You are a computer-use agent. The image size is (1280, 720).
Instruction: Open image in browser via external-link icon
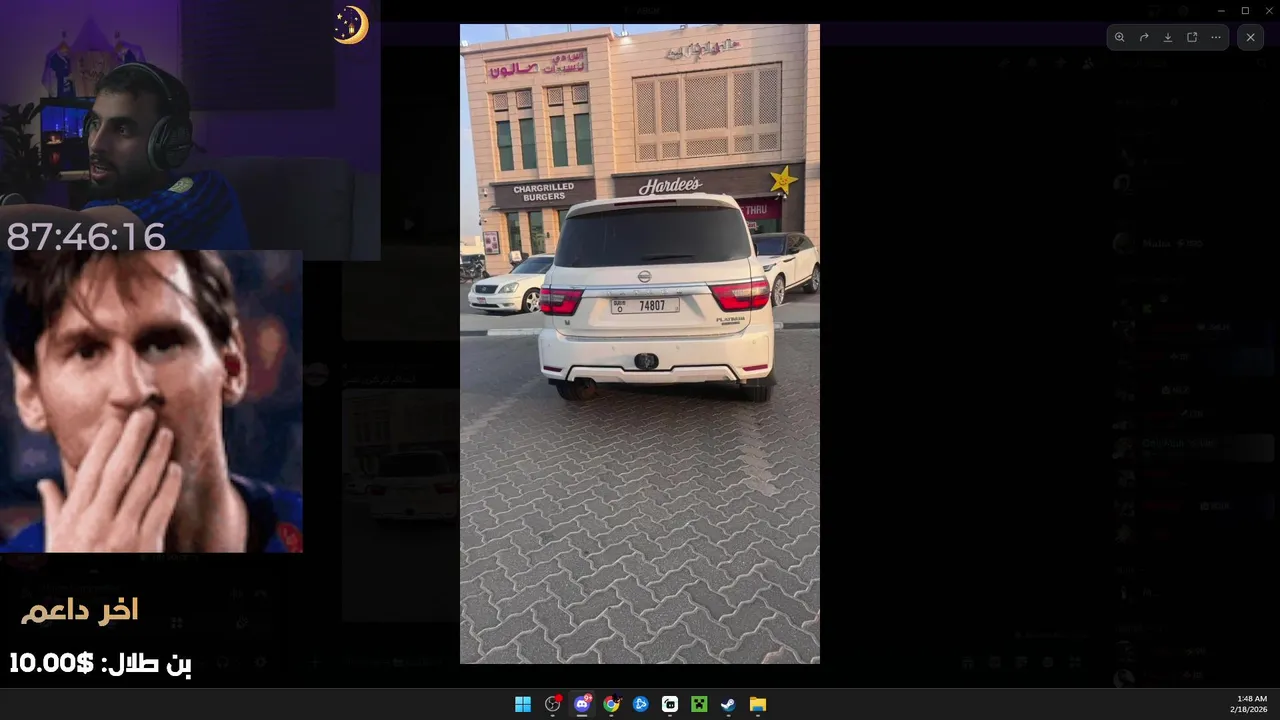pos(1192,37)
